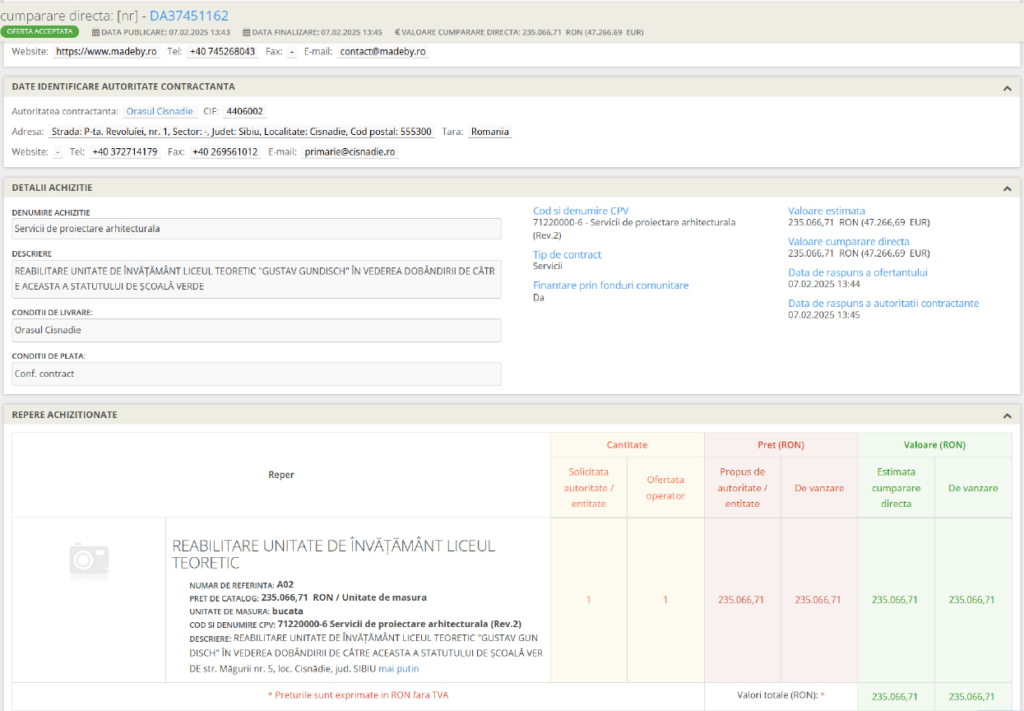Click the contact@madeby.ro email address
This screenshot has width=1024, height=711.
coord(382,51)
